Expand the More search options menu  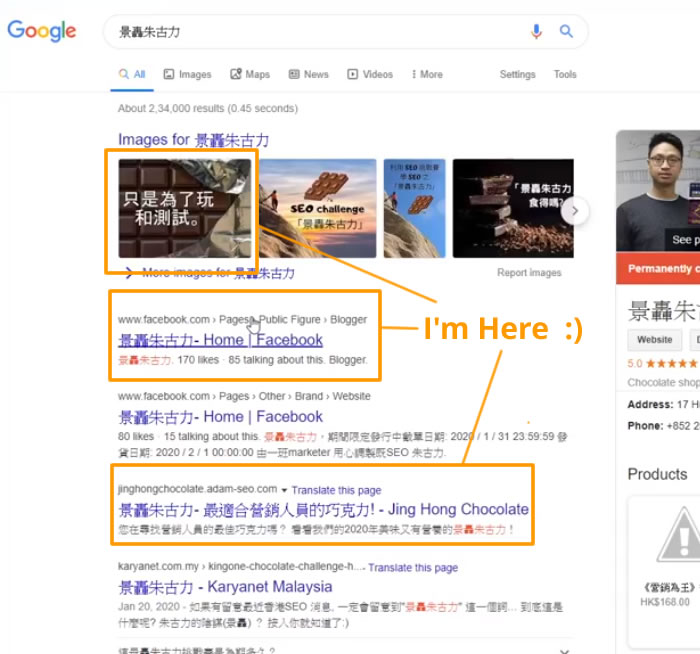click(x=427, y=74)
